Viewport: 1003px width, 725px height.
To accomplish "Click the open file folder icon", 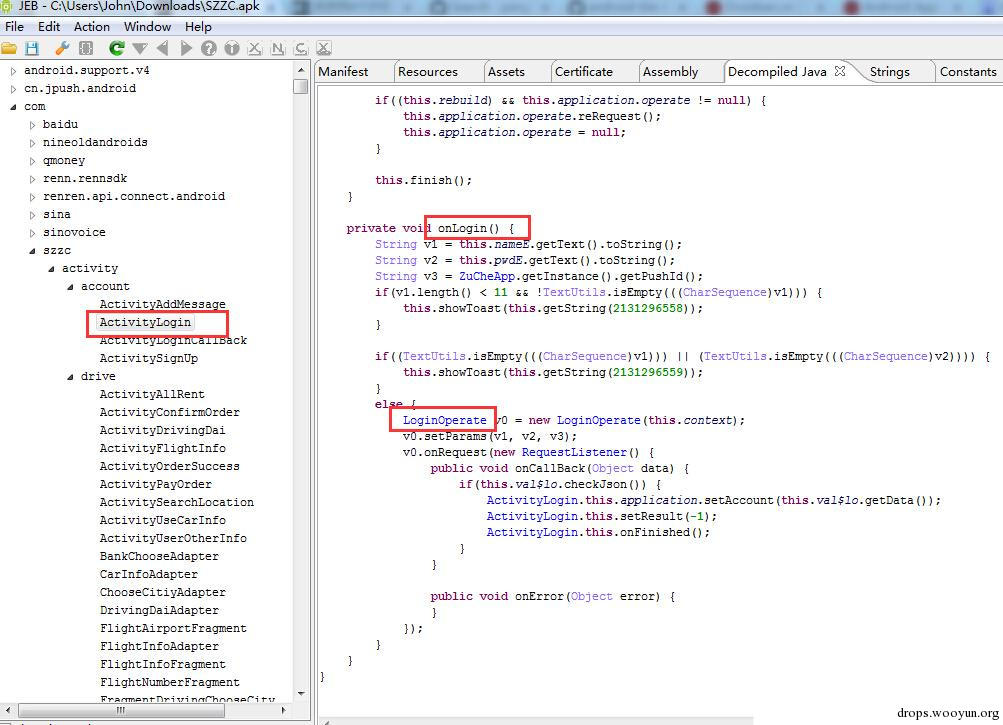I will 9,48.
